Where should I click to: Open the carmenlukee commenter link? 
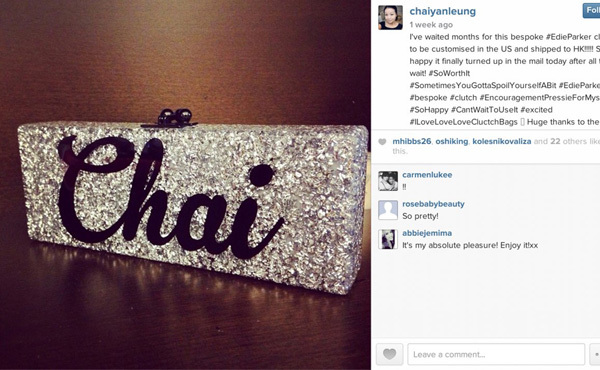(427, 175)
